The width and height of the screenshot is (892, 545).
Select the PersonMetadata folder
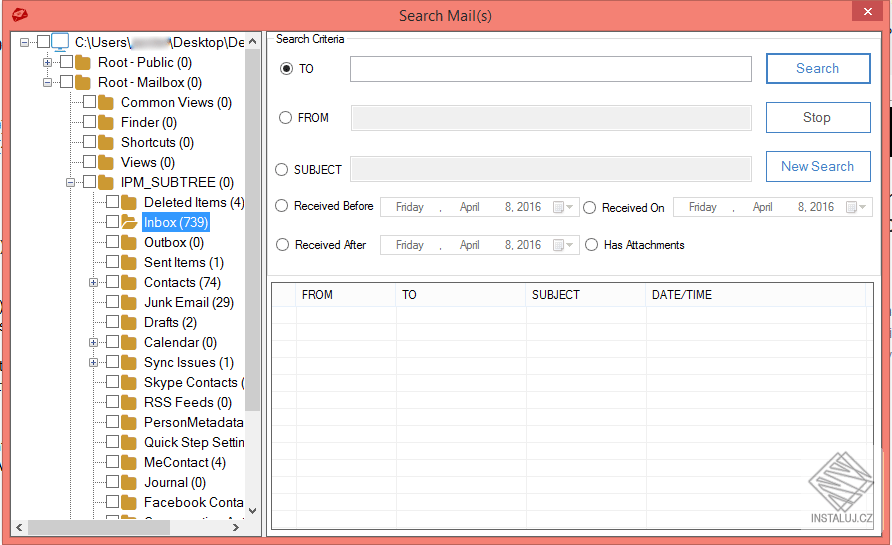pyautogui.click(x=193, y=422)
